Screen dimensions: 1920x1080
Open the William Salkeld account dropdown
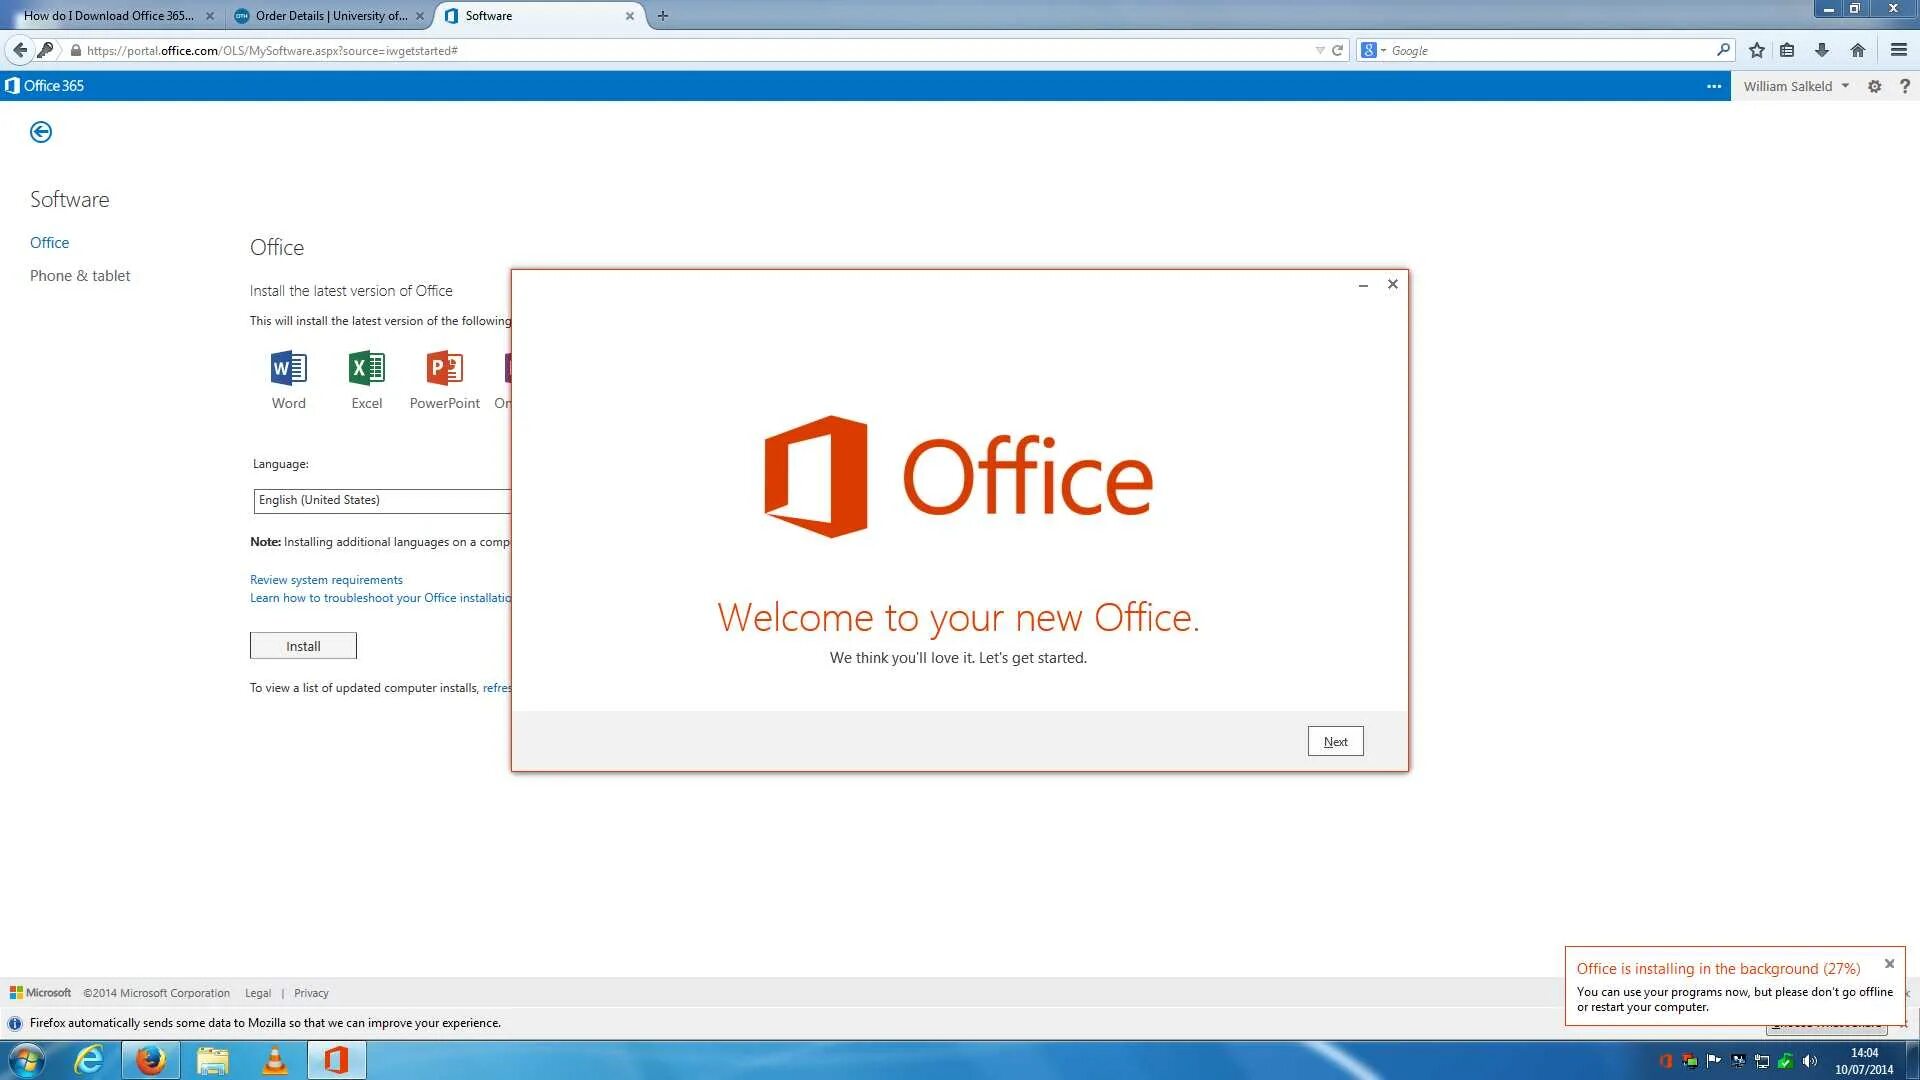point(1796,86)
